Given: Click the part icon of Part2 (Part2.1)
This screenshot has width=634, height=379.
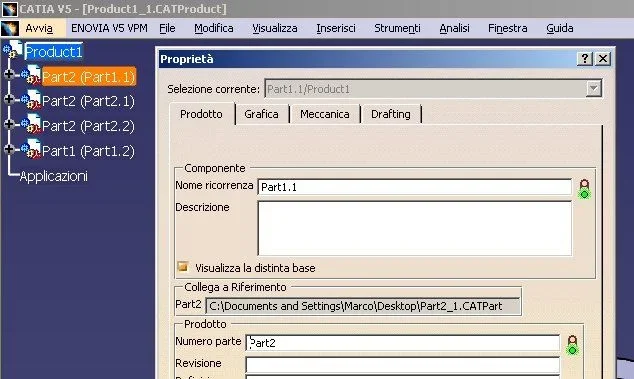Looking at the screenshot, I should tap(31, 100).
